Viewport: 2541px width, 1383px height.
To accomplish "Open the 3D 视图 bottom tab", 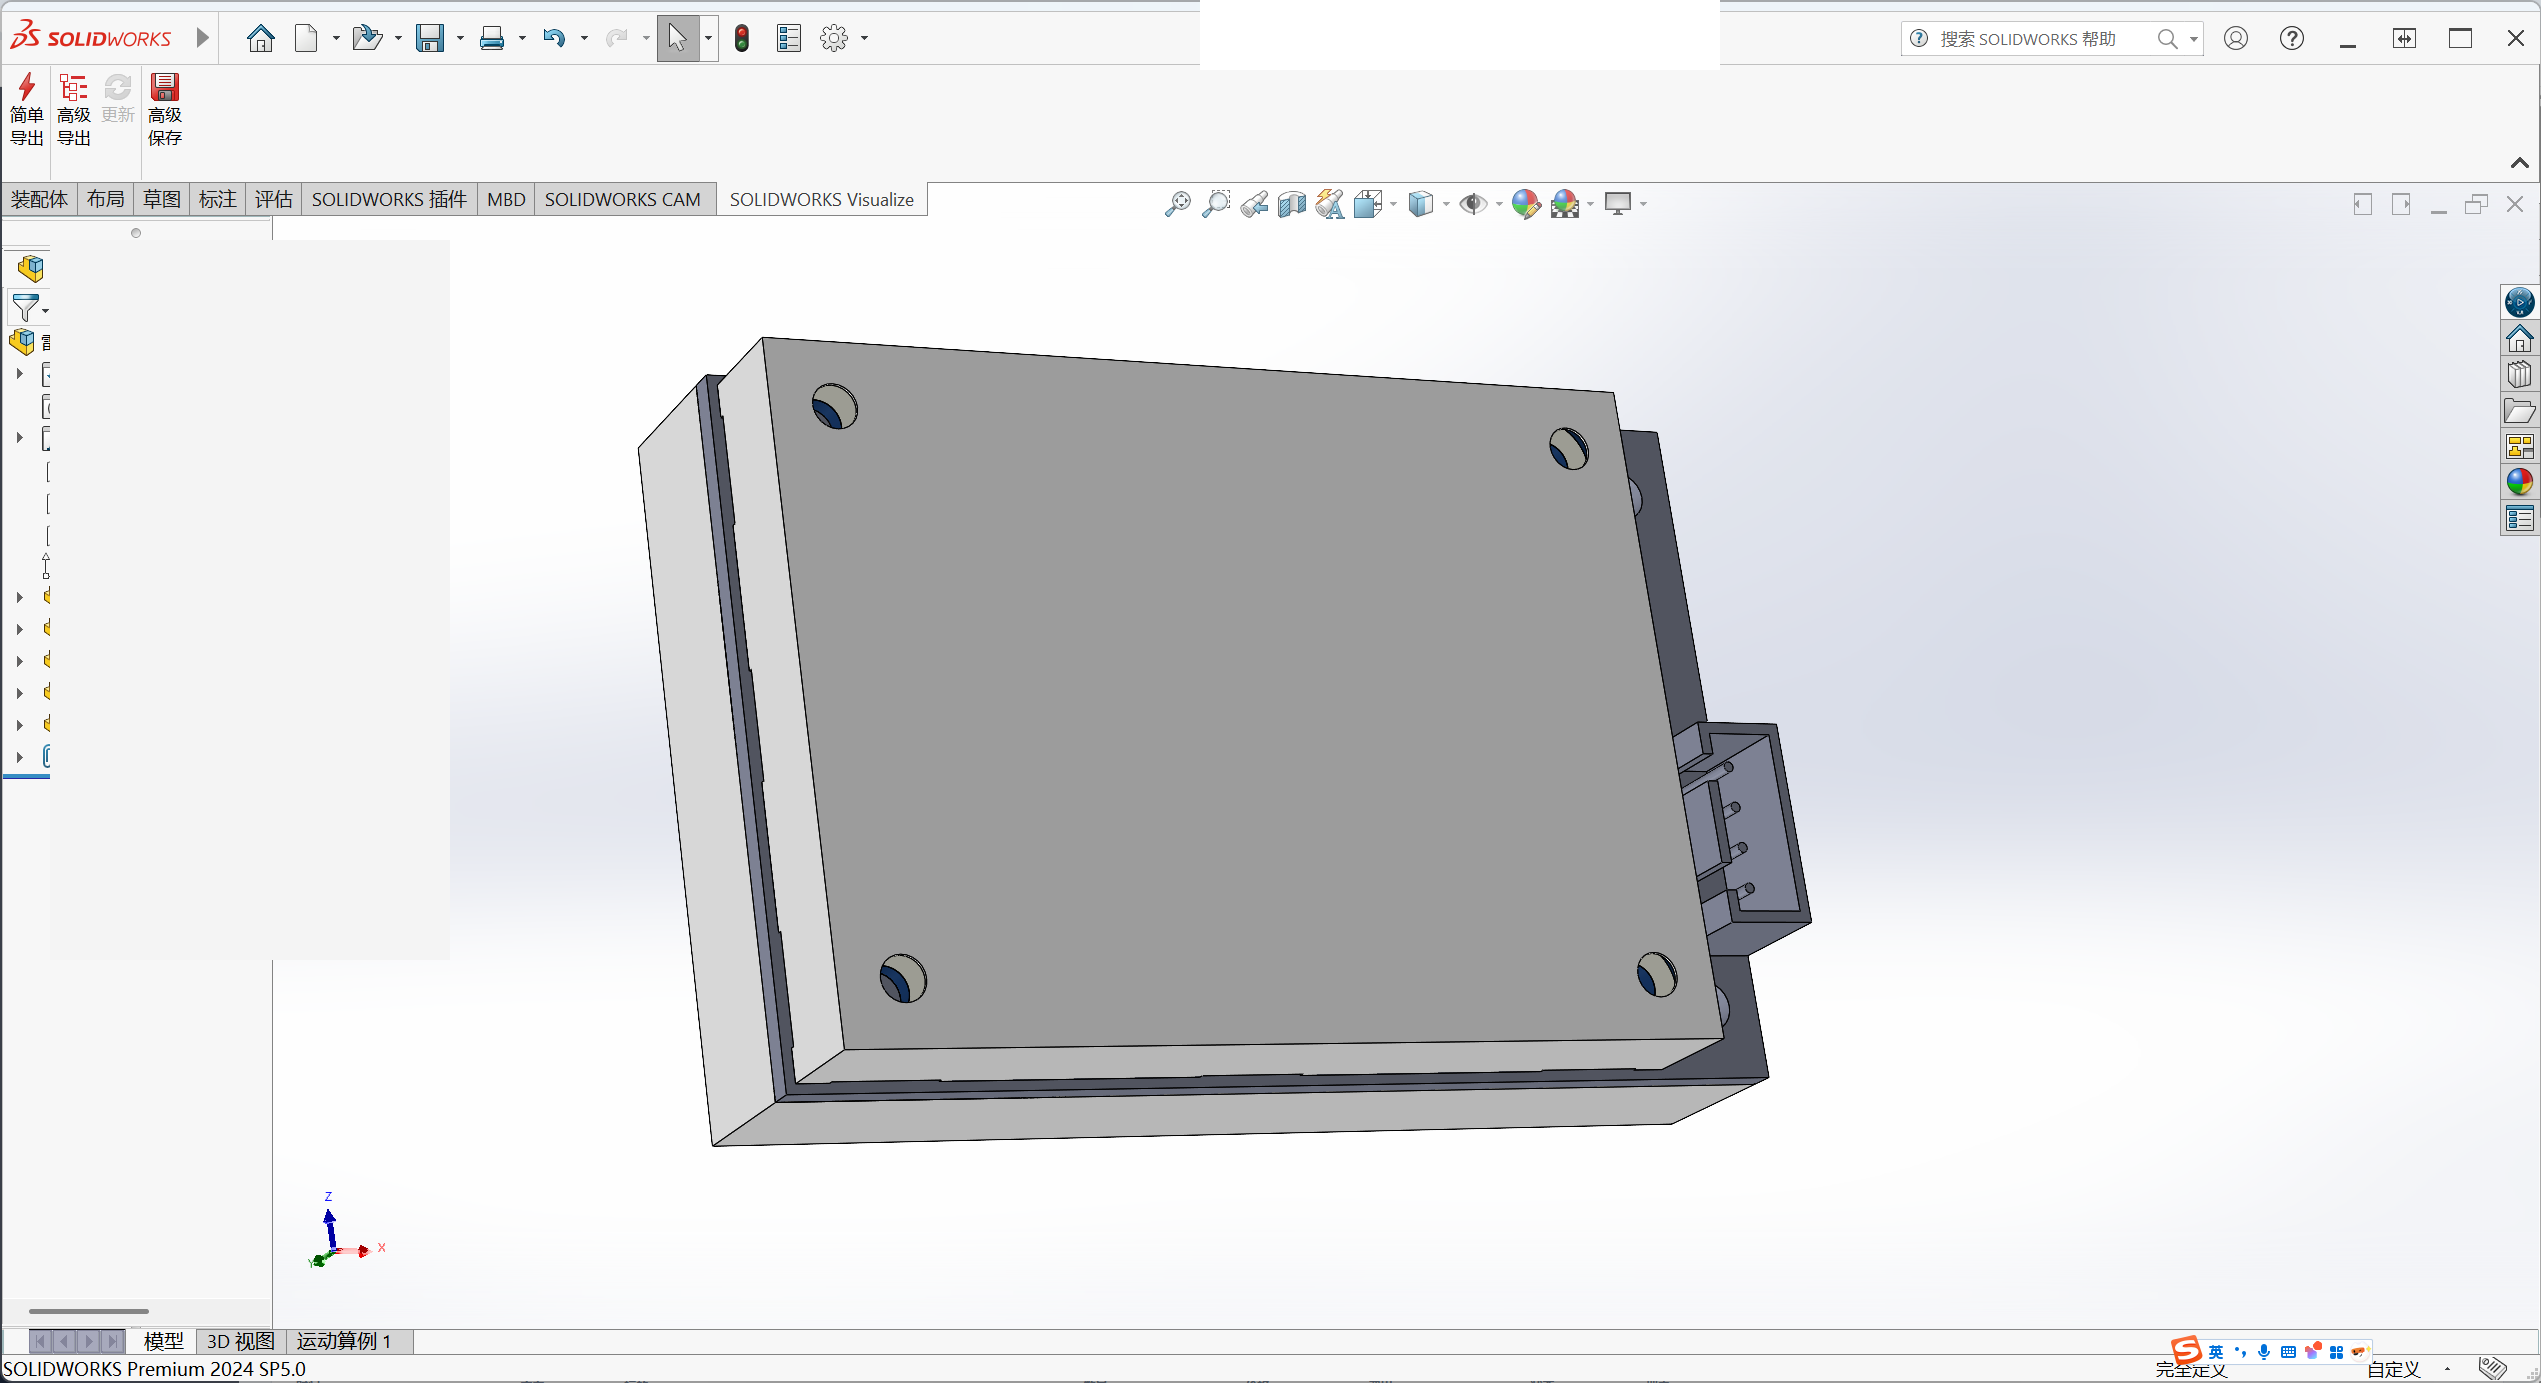I will (x=241, y=1341).
